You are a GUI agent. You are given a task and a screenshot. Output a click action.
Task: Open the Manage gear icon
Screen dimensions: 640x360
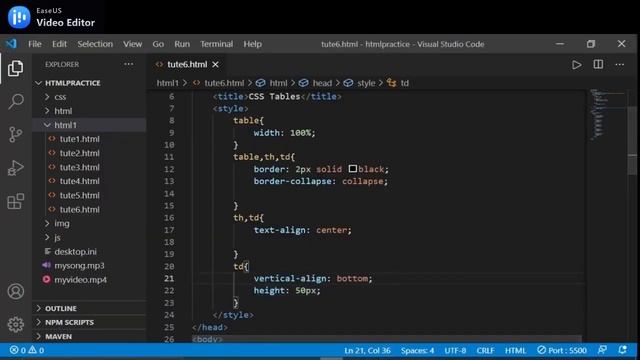pos(16,324)
